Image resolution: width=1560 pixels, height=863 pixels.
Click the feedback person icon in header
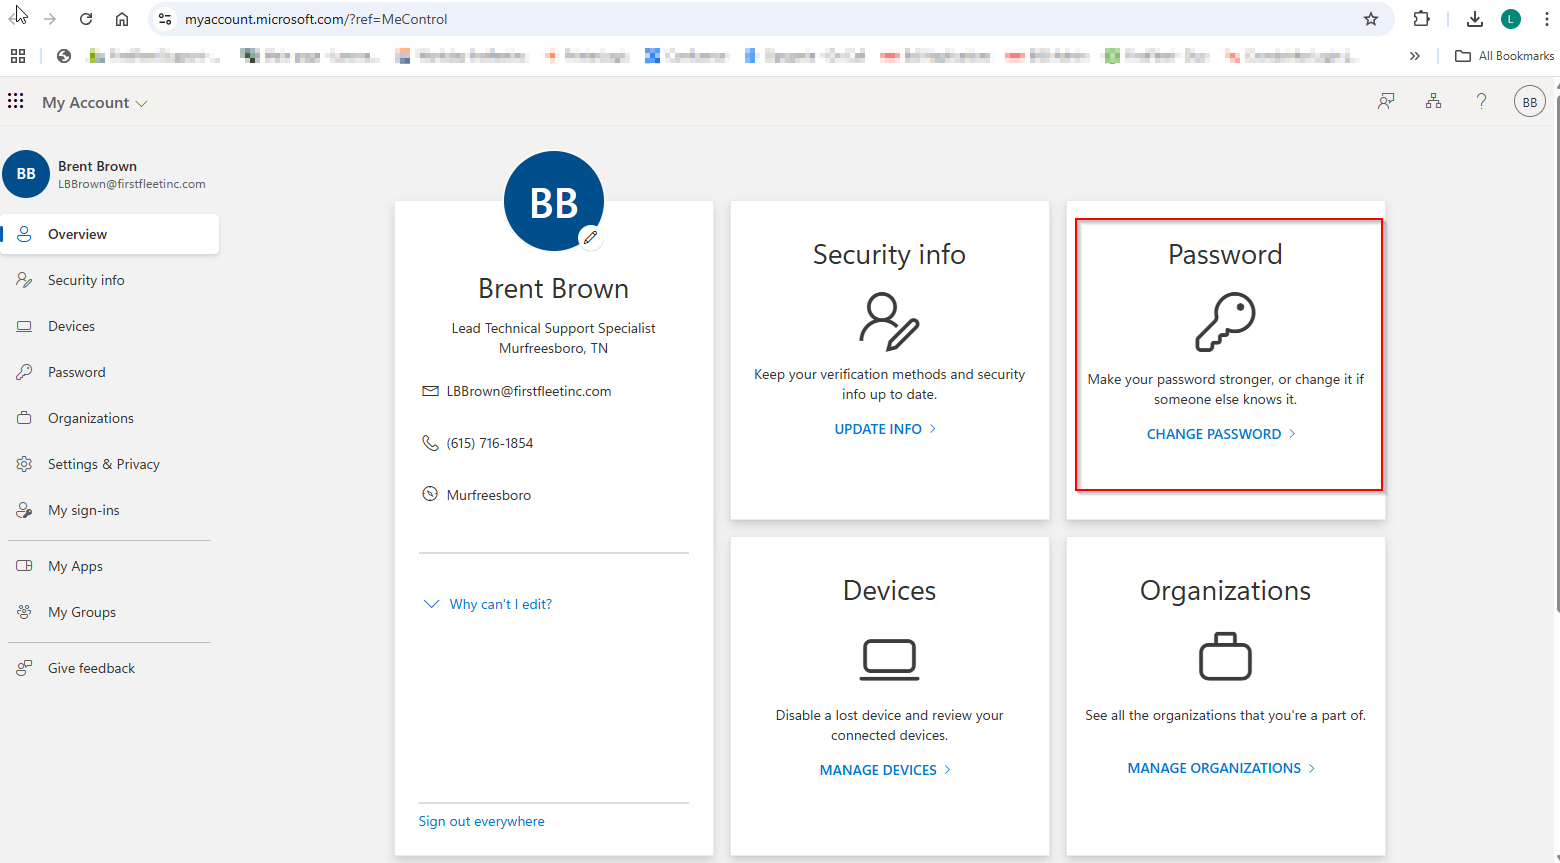click(x=1385, y=101)
